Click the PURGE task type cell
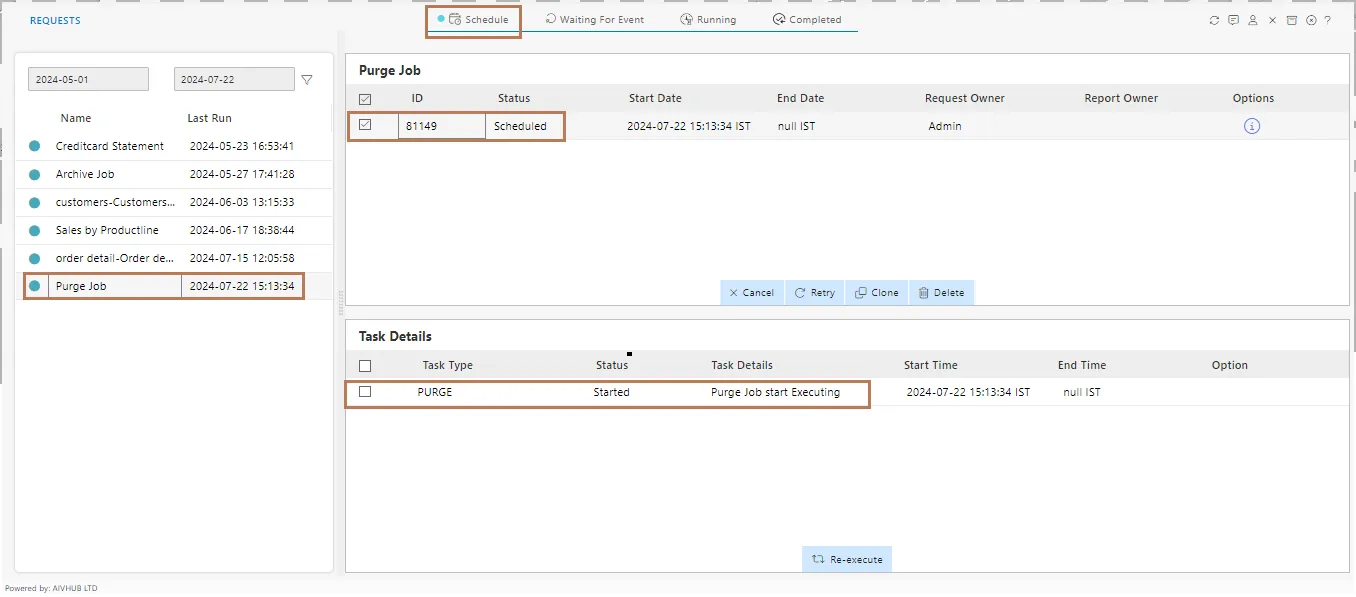This screenshot has width=1356, height=597. 435,392
